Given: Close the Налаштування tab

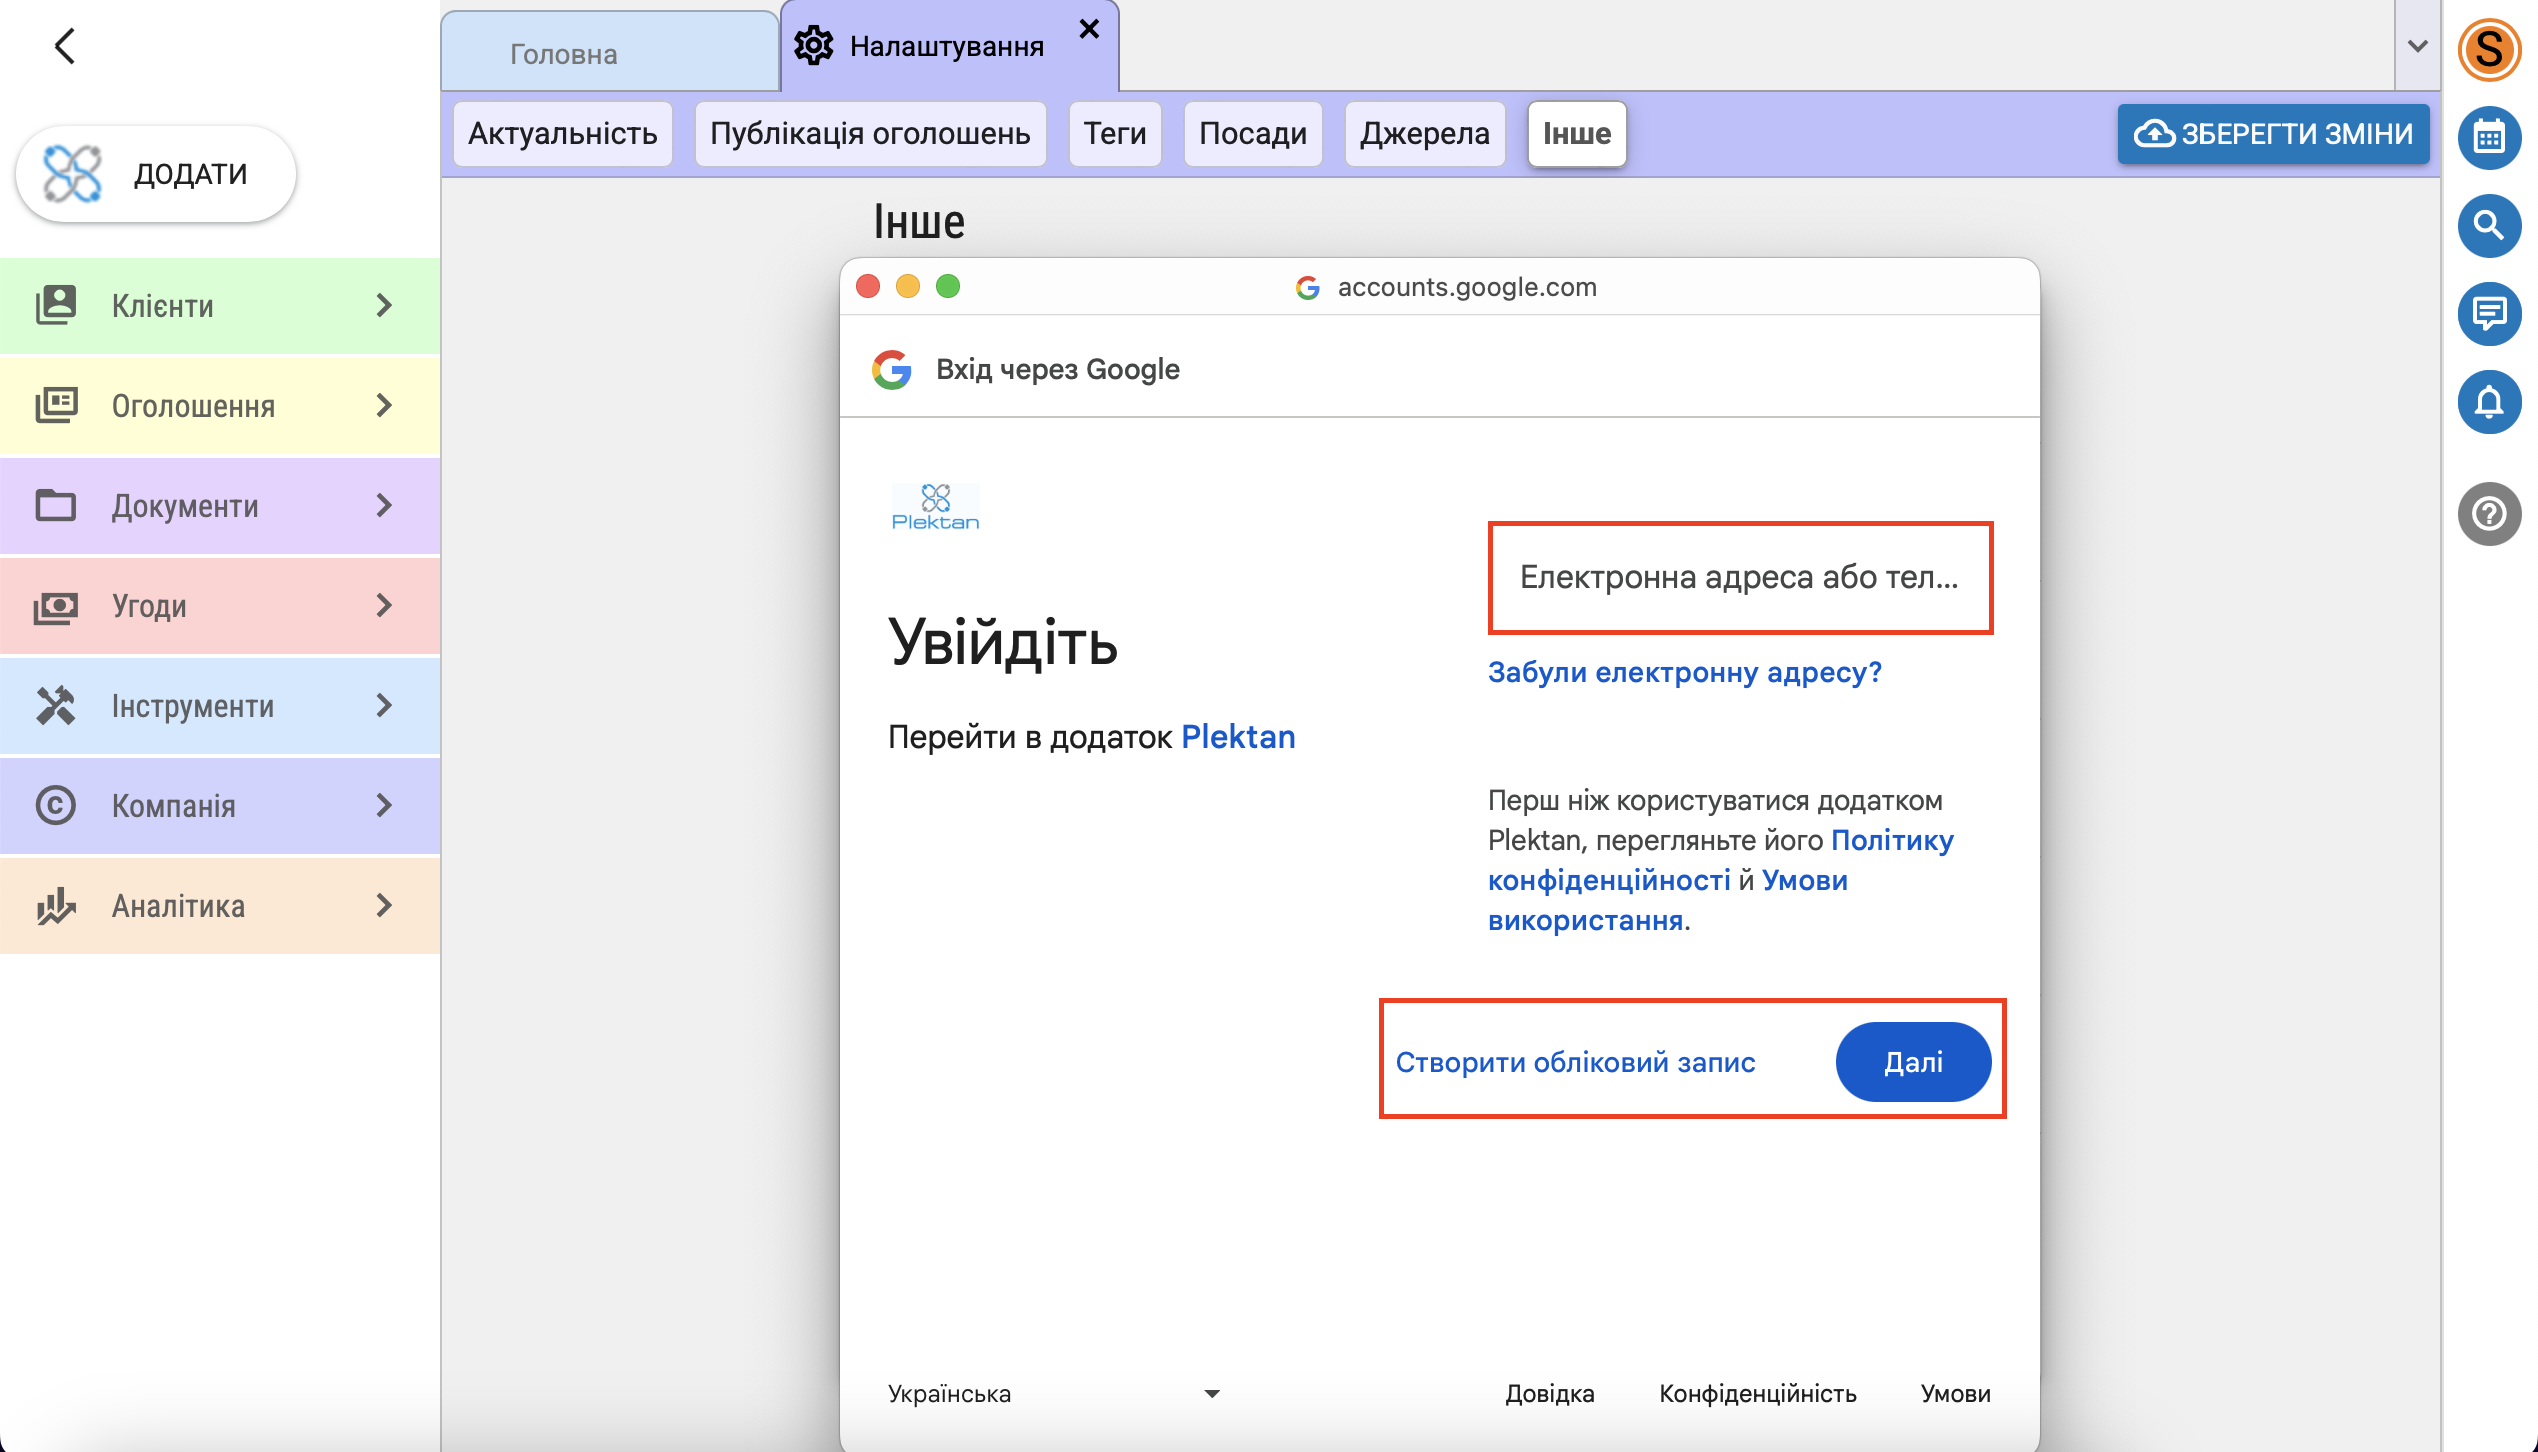Looking at the screenshot, I should tap(1089, 30).
